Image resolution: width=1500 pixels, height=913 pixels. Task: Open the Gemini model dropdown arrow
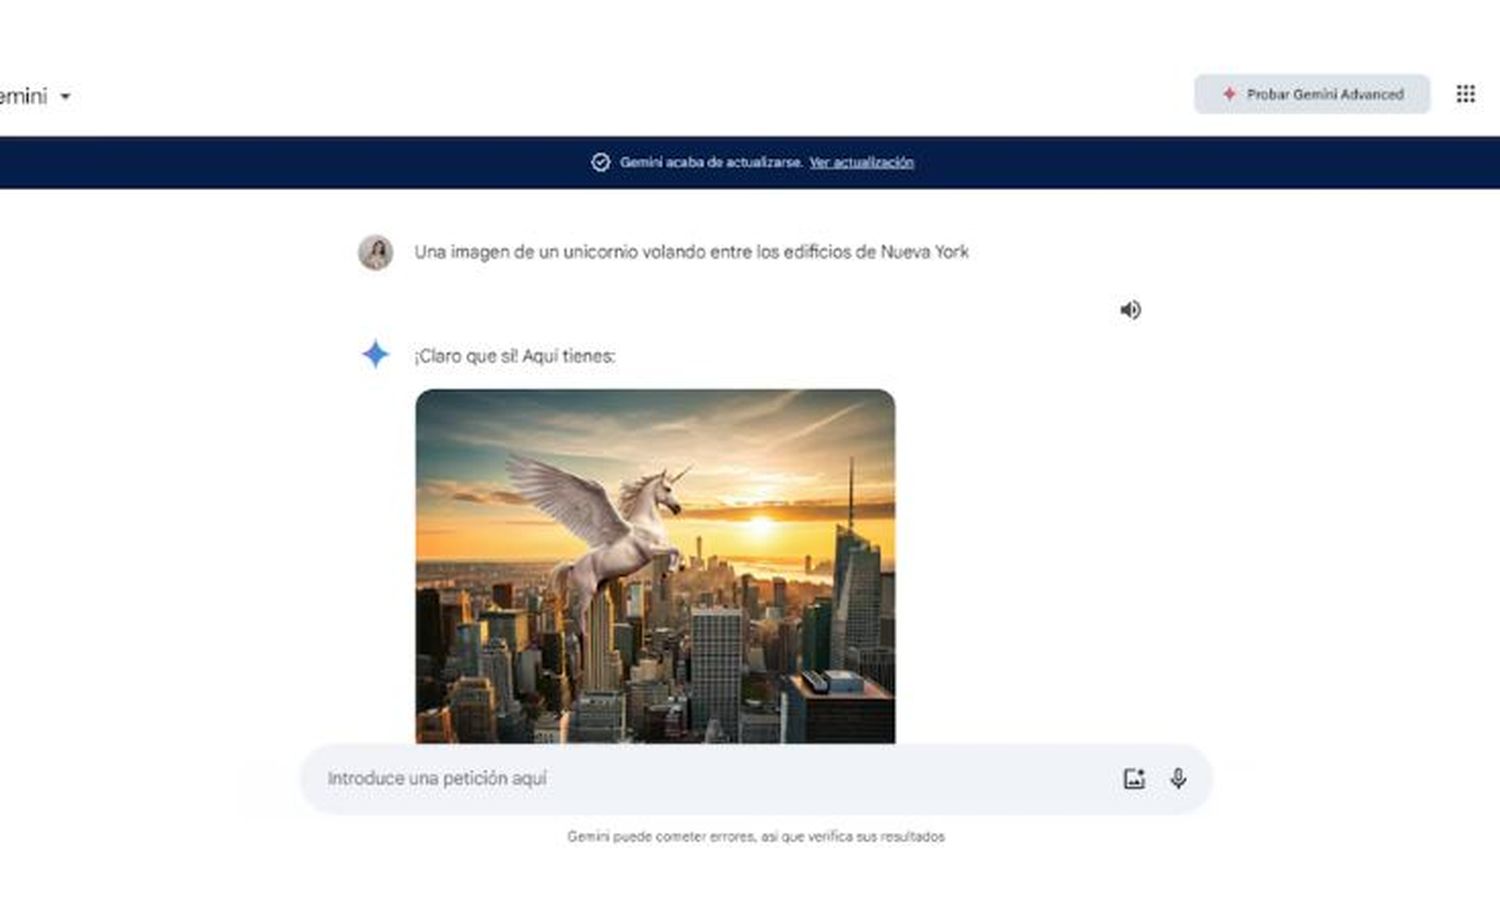[x=66, y=97]
